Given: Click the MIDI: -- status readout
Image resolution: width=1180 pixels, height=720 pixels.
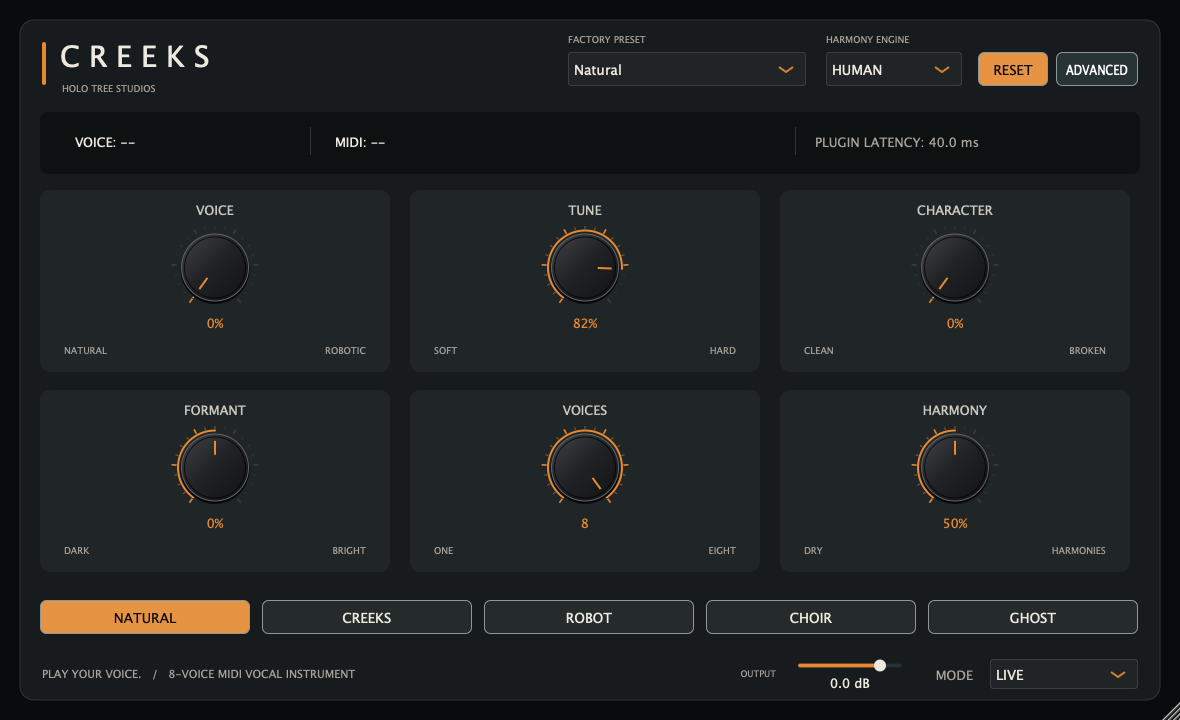Looking at the screenshot, I should 360,142.
